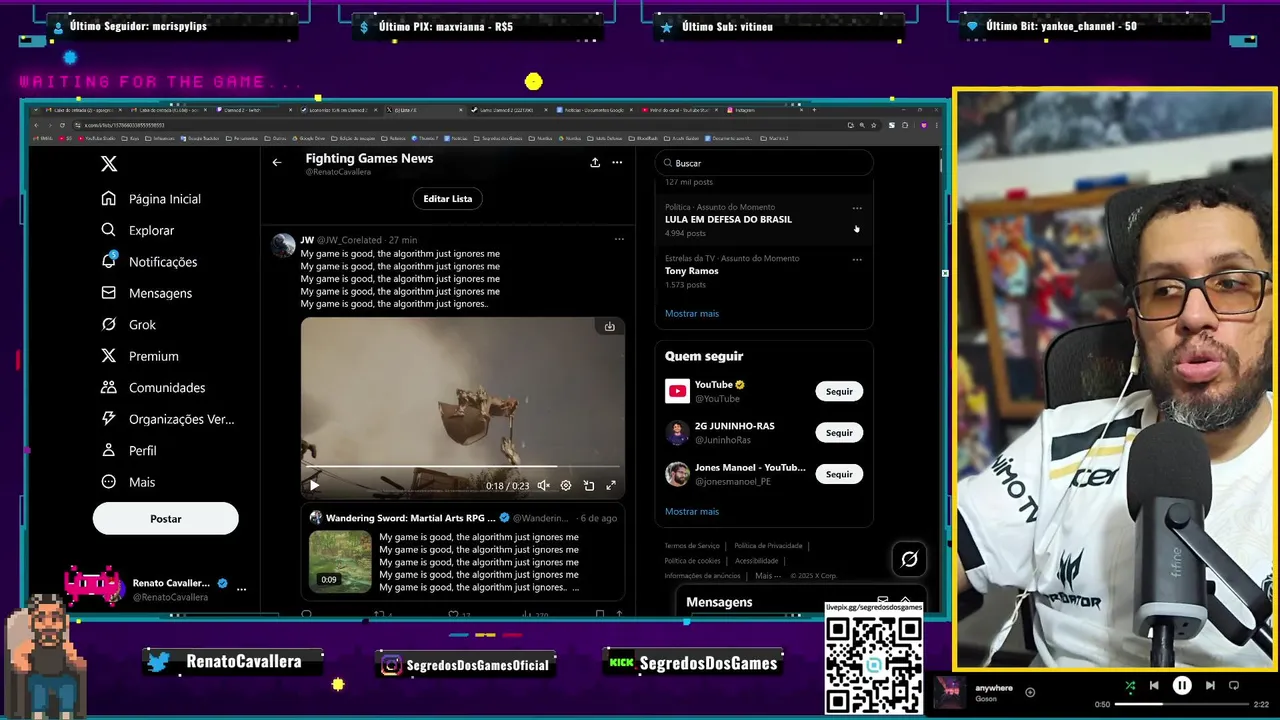This screenshot has width=1280, height=720.
Task: Open the LULA EM DEFESA DO BRASIL trend
Action: point(763,220)
